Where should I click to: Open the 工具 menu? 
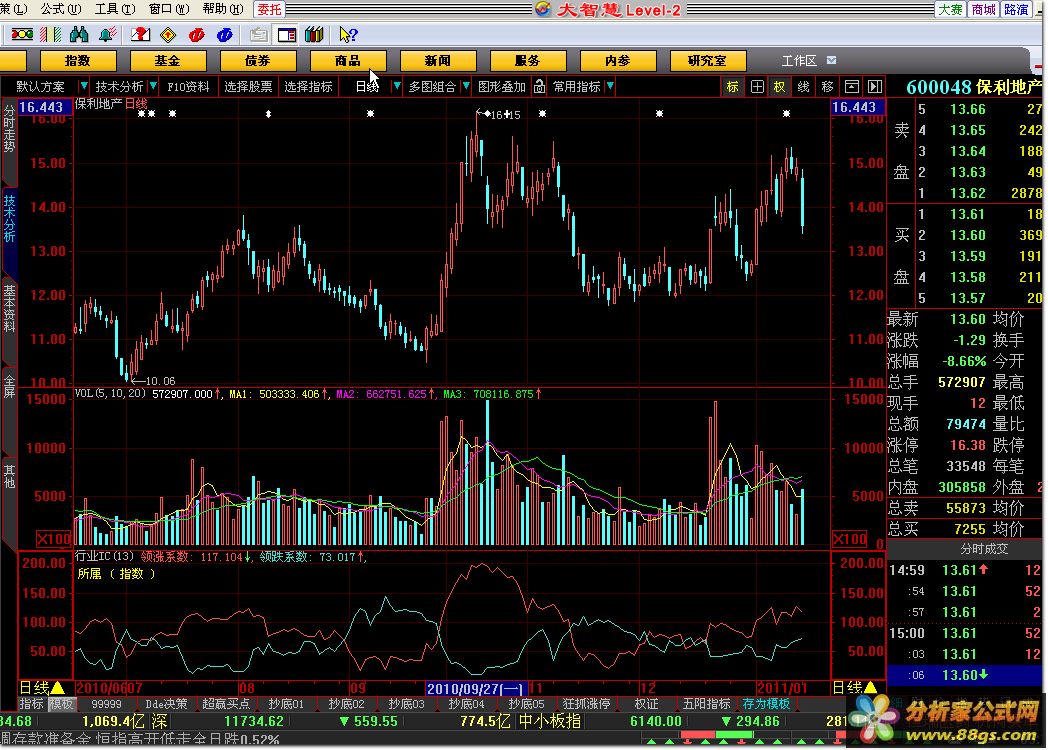[x=114, y=9]
